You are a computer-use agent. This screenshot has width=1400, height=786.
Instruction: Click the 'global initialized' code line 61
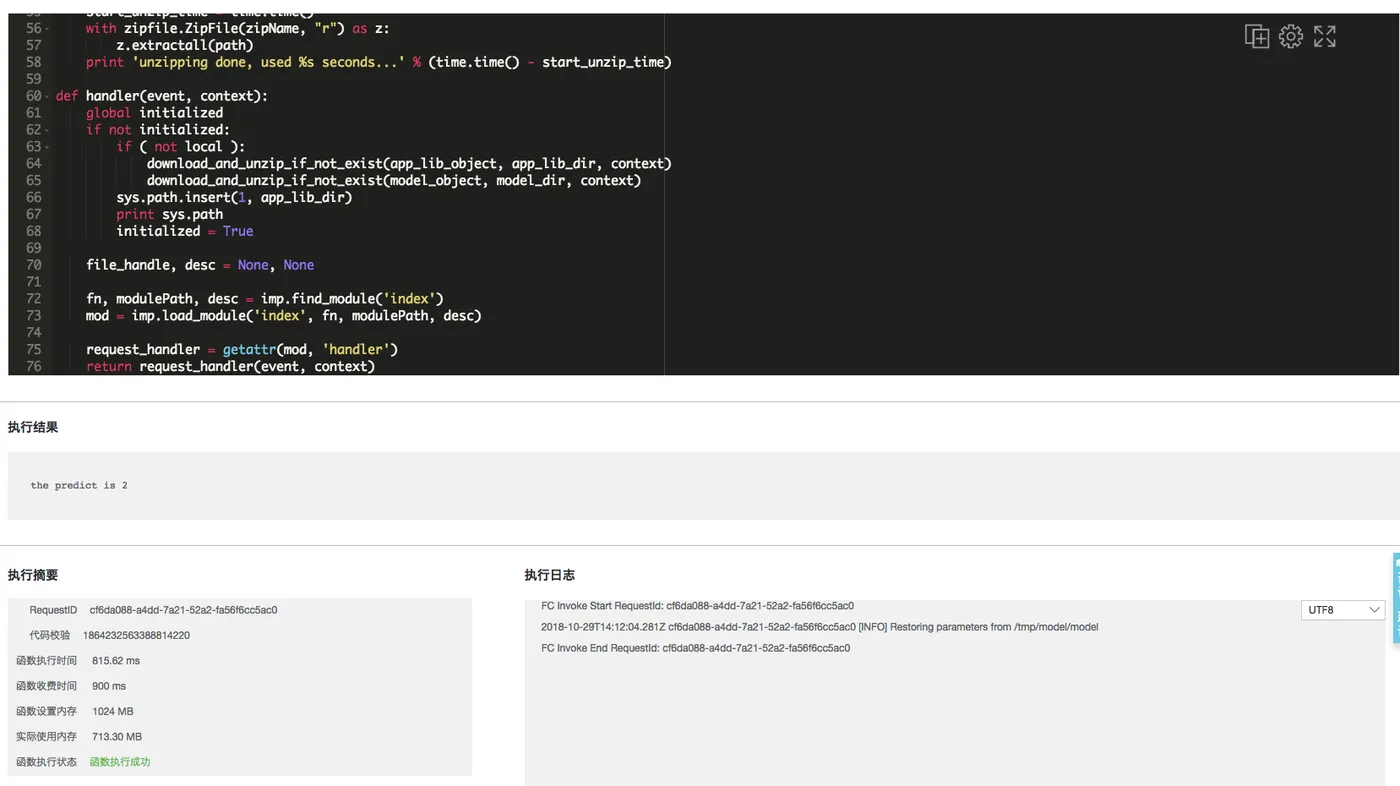point(154,113)
